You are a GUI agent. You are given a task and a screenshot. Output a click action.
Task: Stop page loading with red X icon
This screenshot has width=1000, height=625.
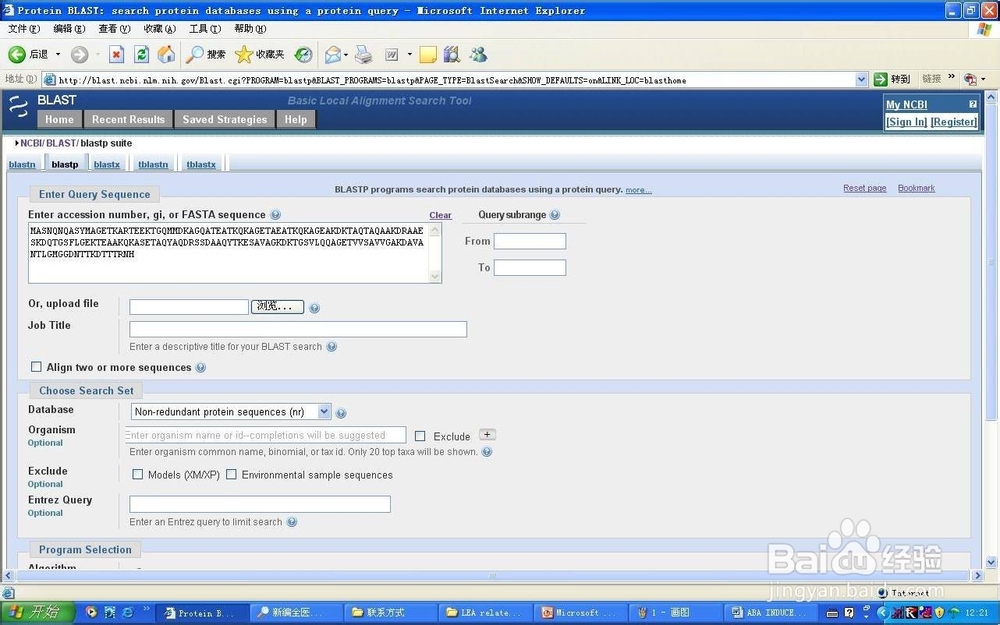pos(116,55)
